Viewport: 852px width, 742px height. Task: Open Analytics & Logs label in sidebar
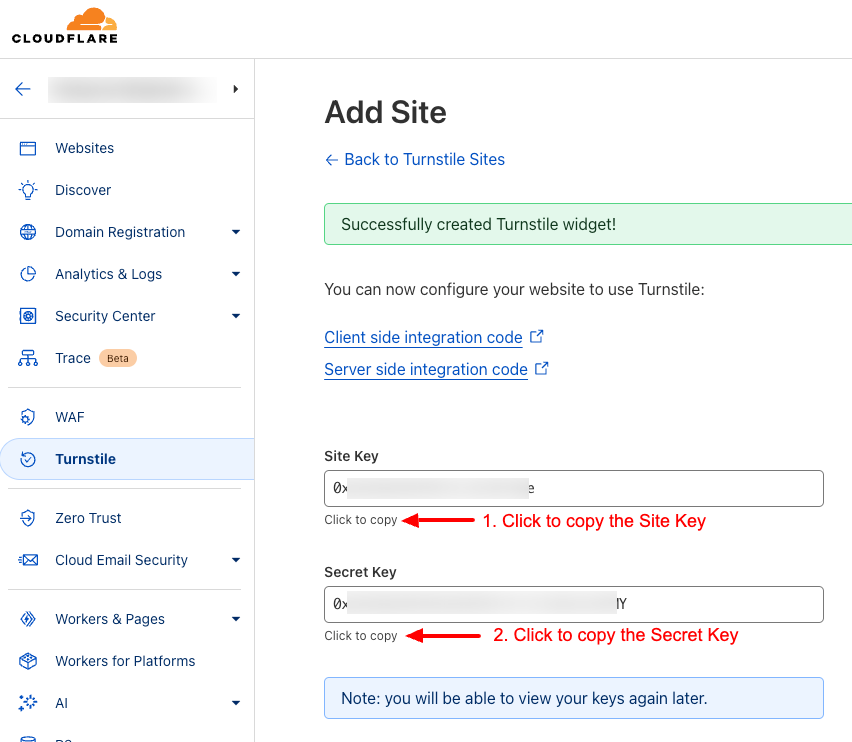[109, 274]
